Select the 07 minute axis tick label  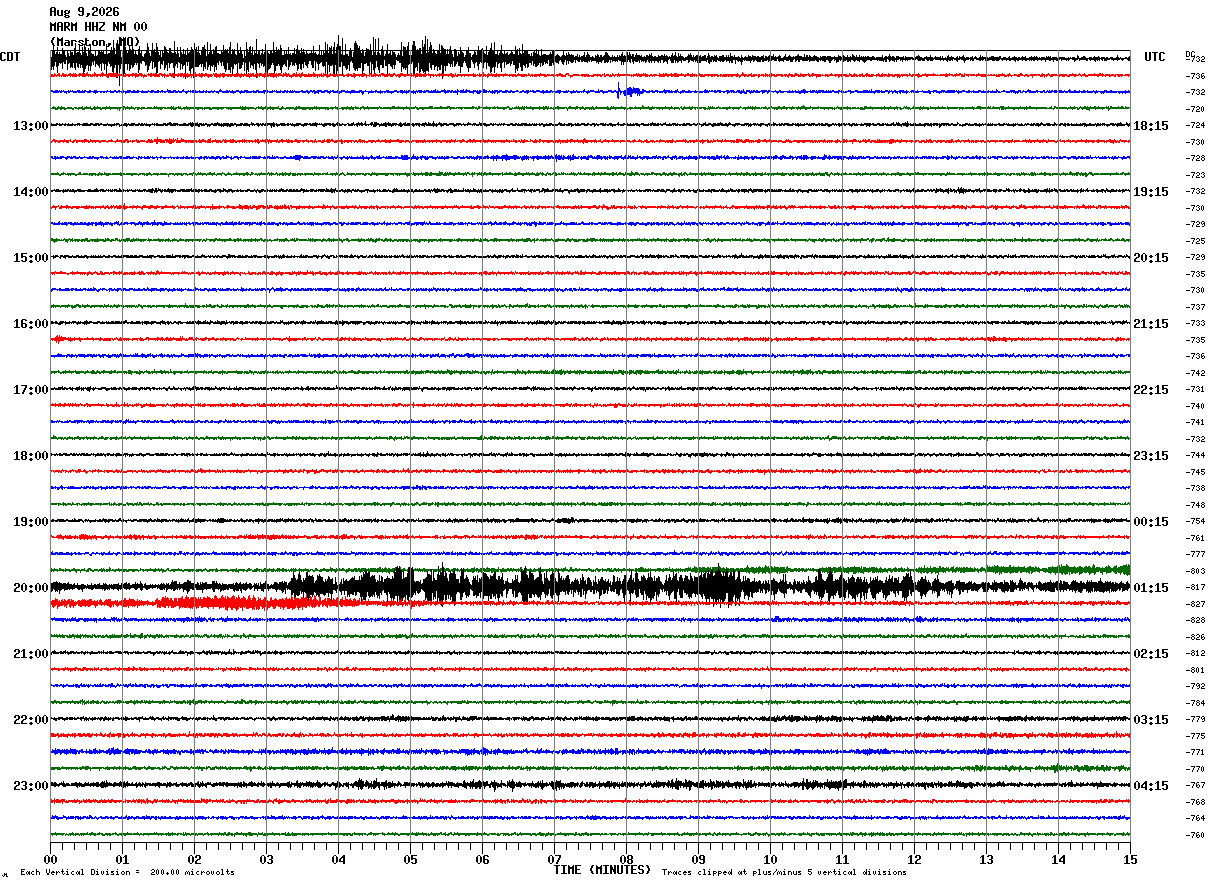point(554,859)
